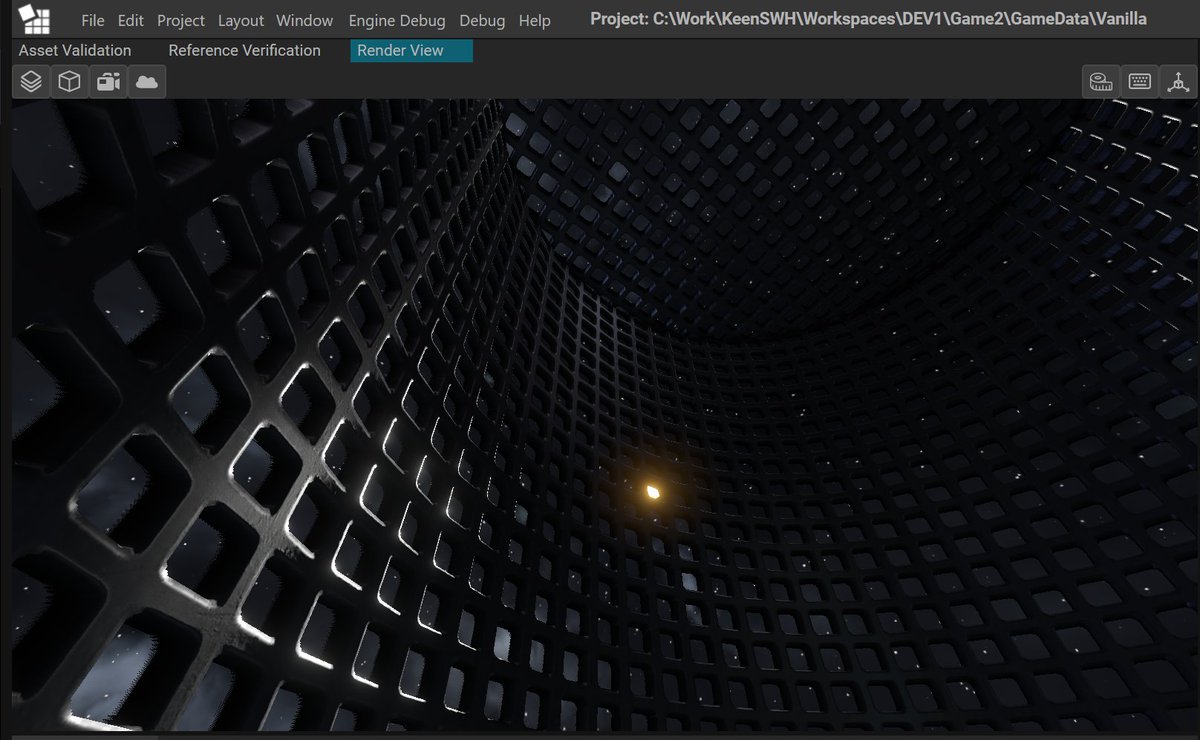Switch to the Asset Validation tab
The image size is (1200, 740).
pyautogui.click(x=75, y=50)
